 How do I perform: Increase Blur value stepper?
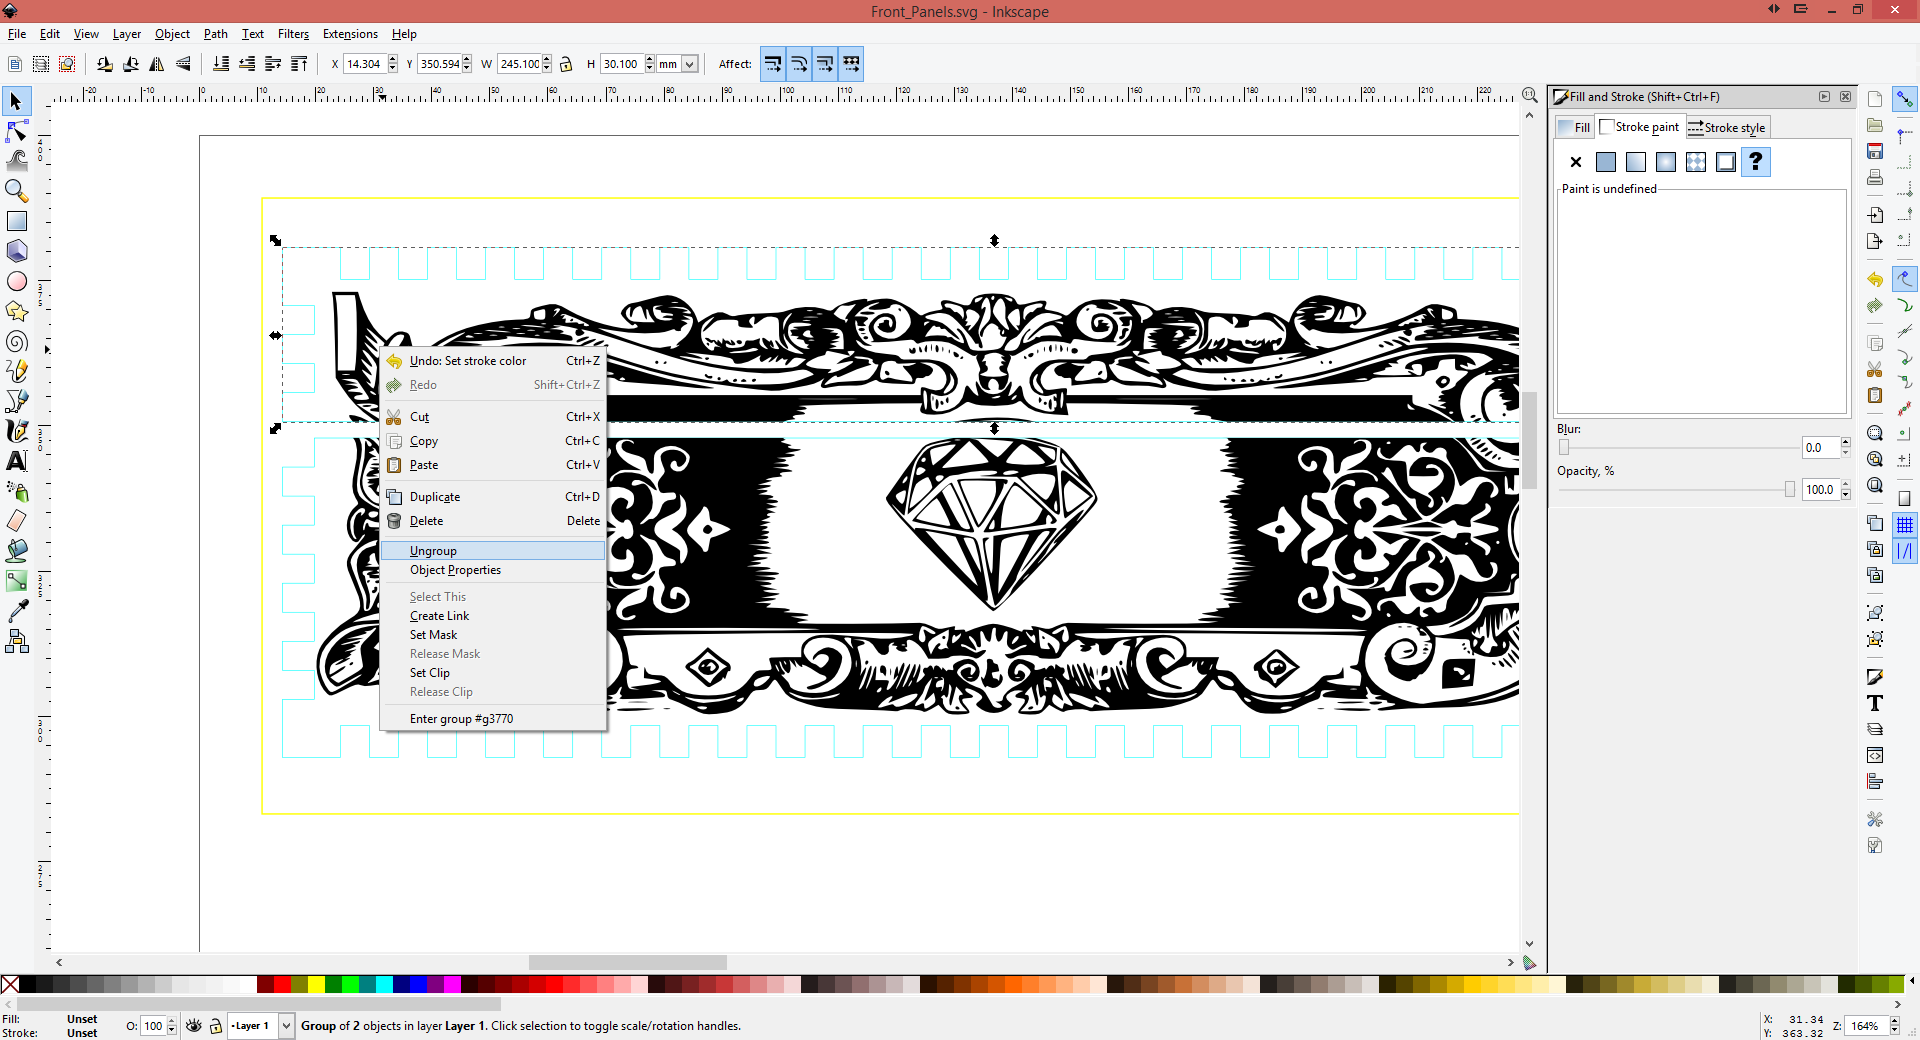coord(1846,443)
